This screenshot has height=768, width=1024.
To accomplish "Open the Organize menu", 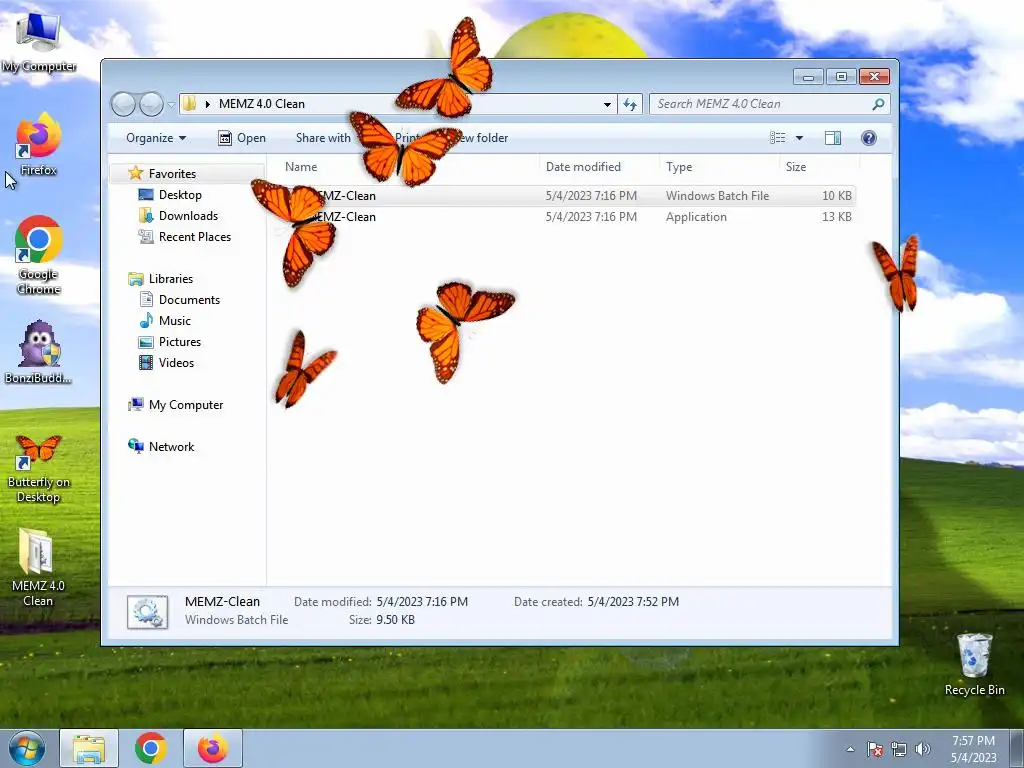I will point(156,138).
